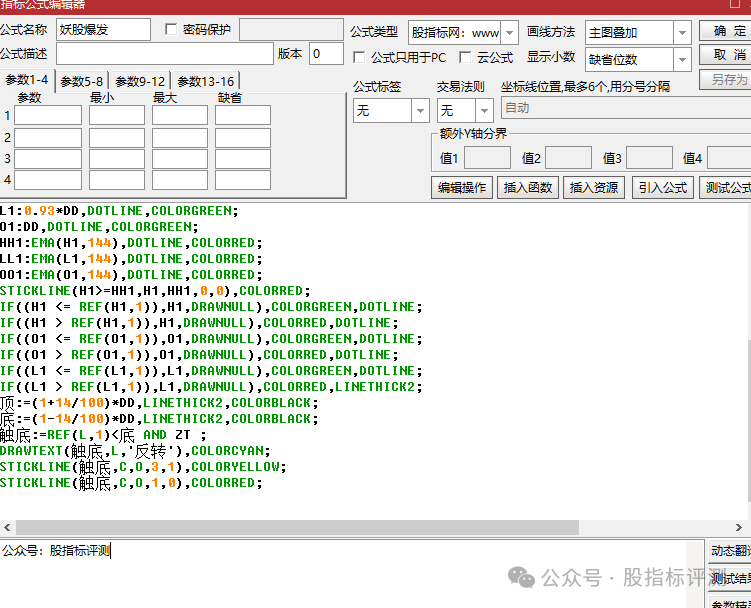Click the code editor horizontal scrollbar
The height and width of the screenshot is (608, 751).
coord(300,527)
